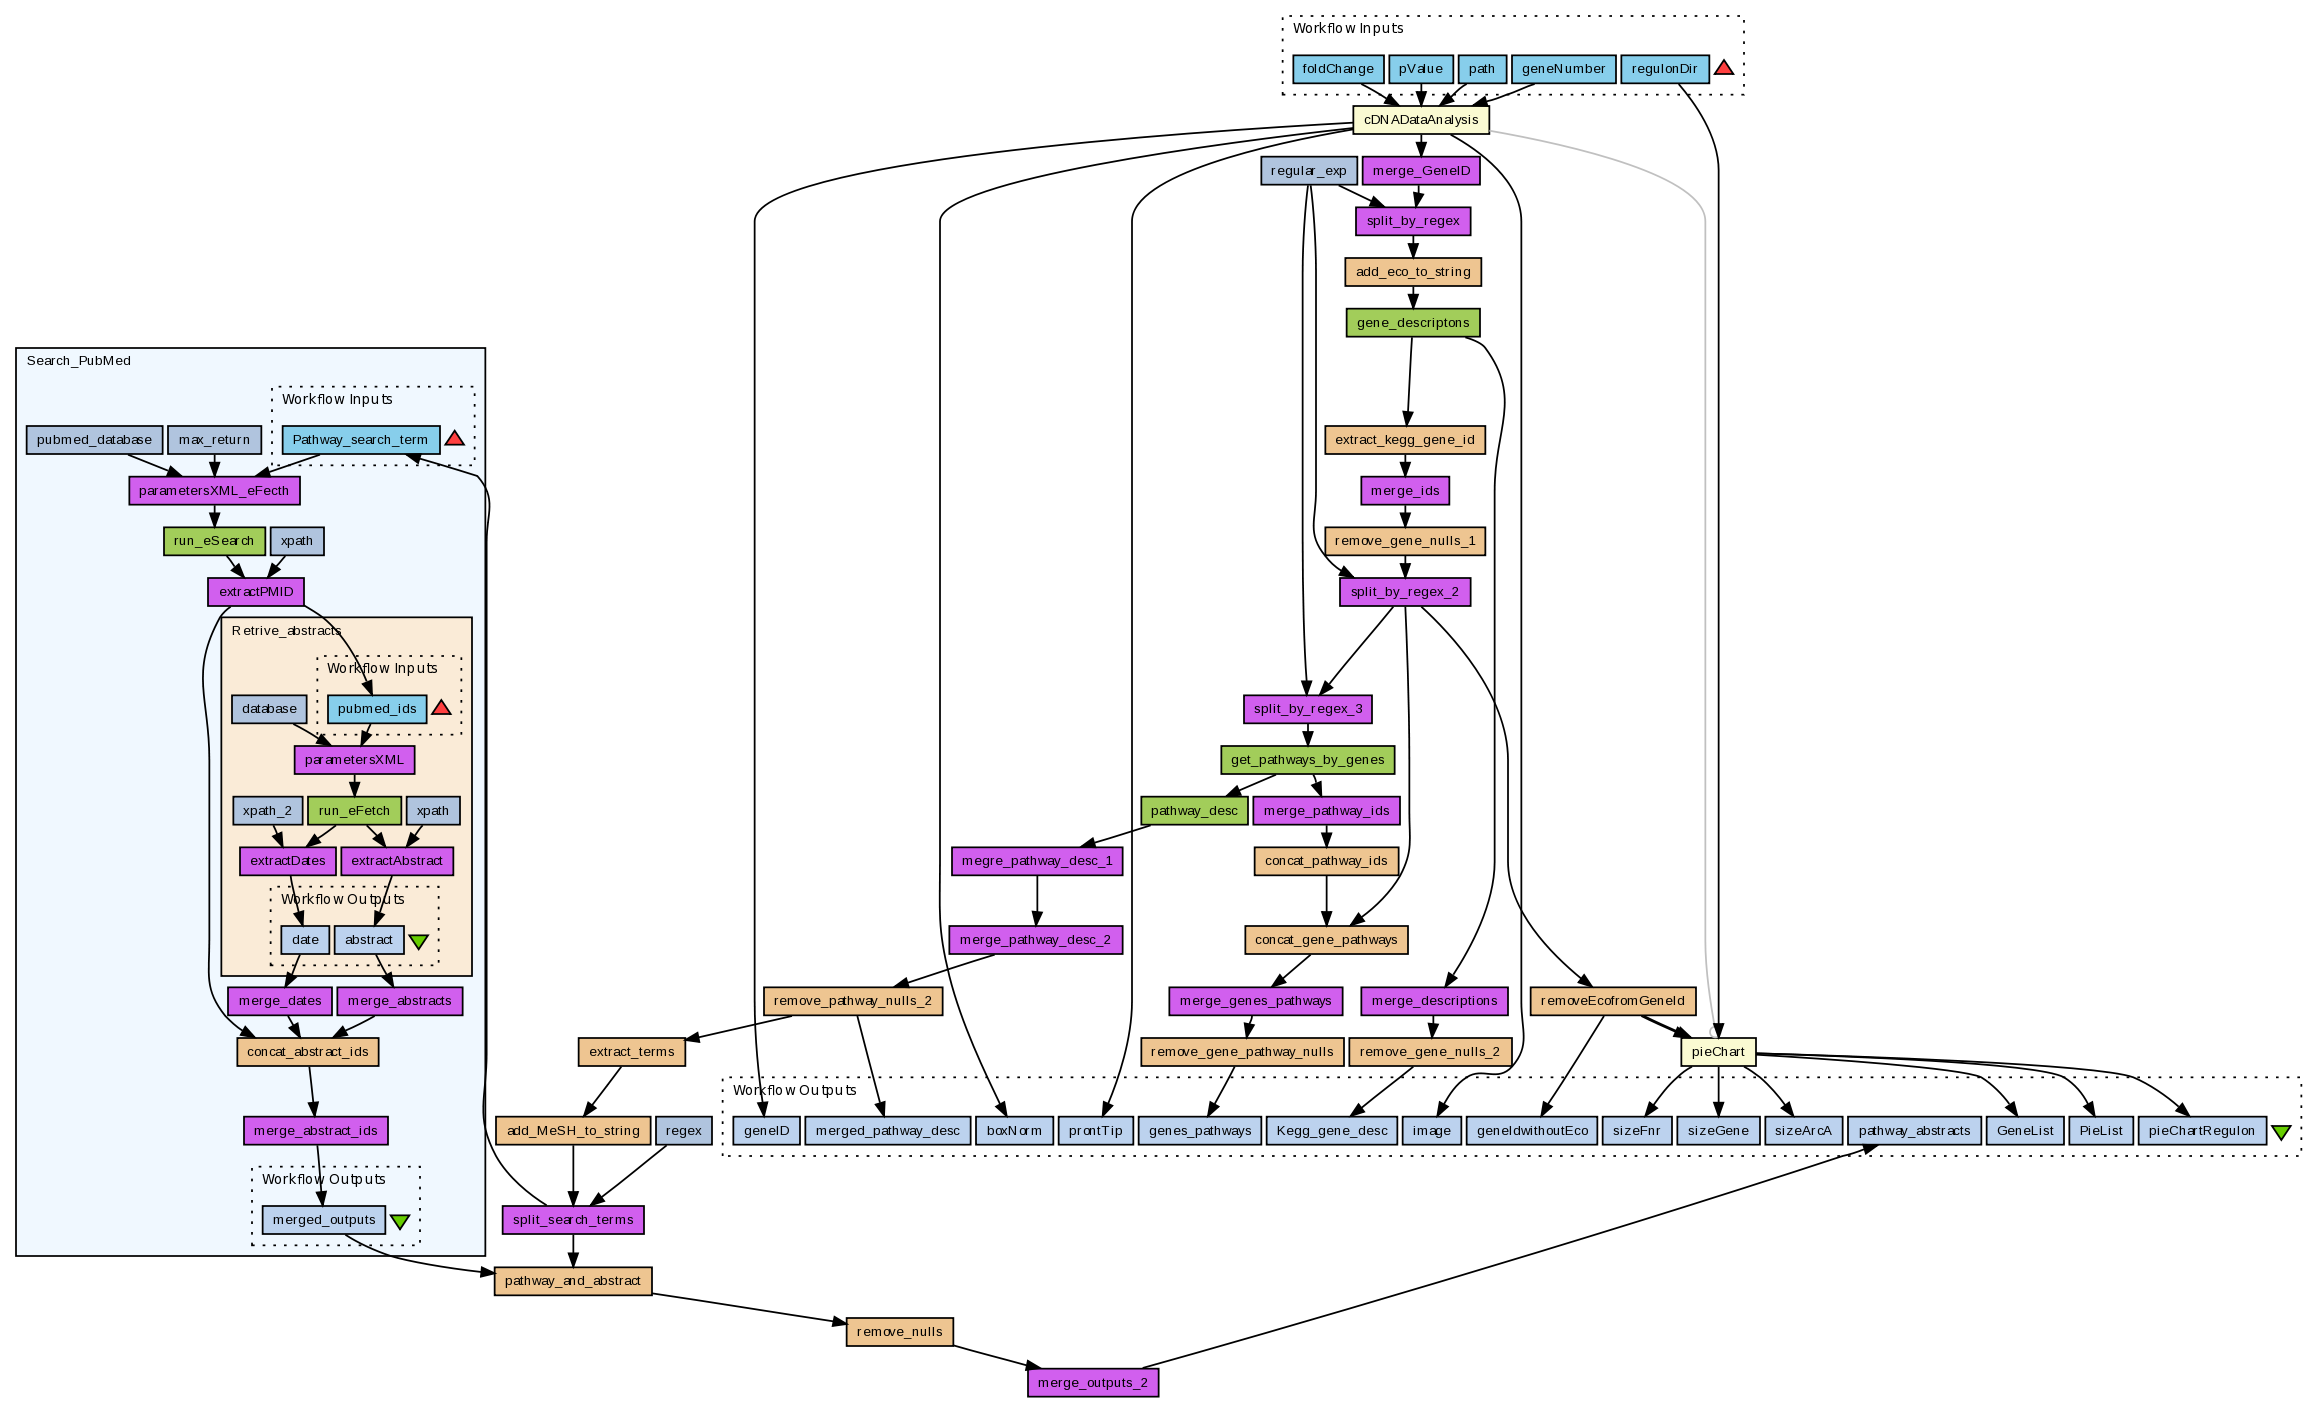The width and height of the screenshot is (2317, 1413).
Task: Click the regular_exp constant node
Action: tap(1308, 171)
